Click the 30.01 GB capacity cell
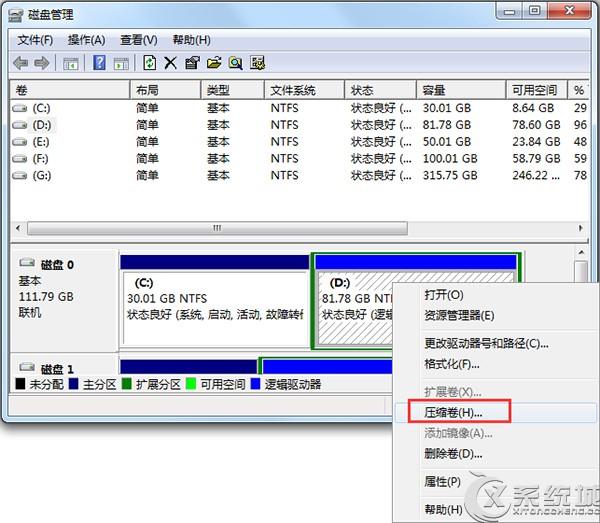The width and height of the screenshot is (600, 523). [x=447, y=108]
